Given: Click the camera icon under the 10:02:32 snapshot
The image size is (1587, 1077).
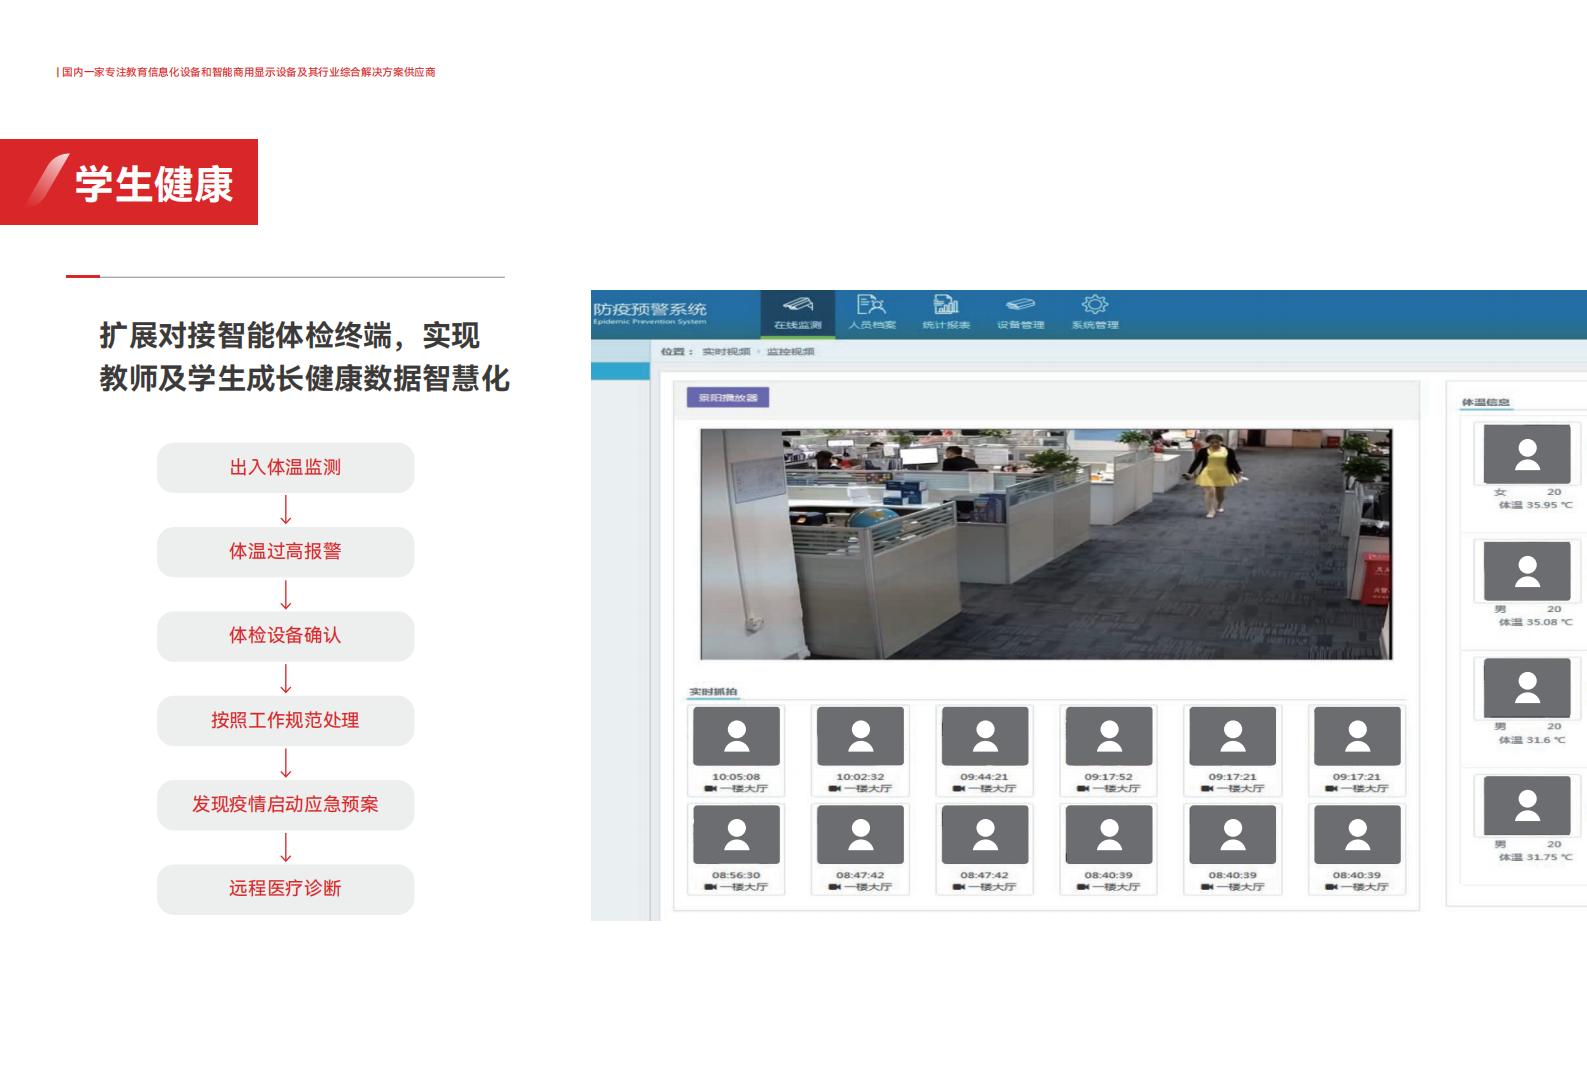Looking at the screenshot, I should [834, 789].
